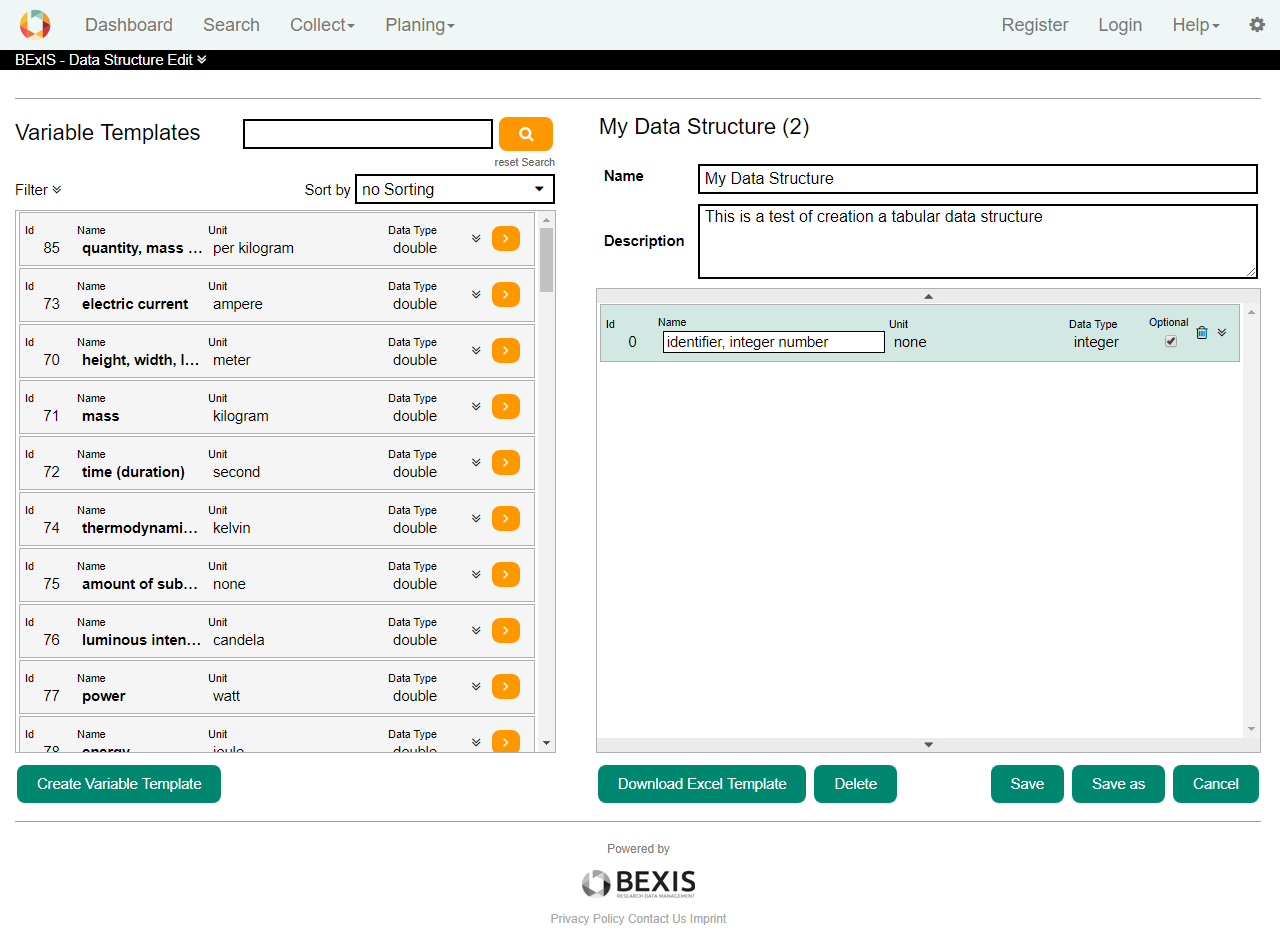
Task: Click the Privacy Policy footer link
Action: [x=587, y=919]
